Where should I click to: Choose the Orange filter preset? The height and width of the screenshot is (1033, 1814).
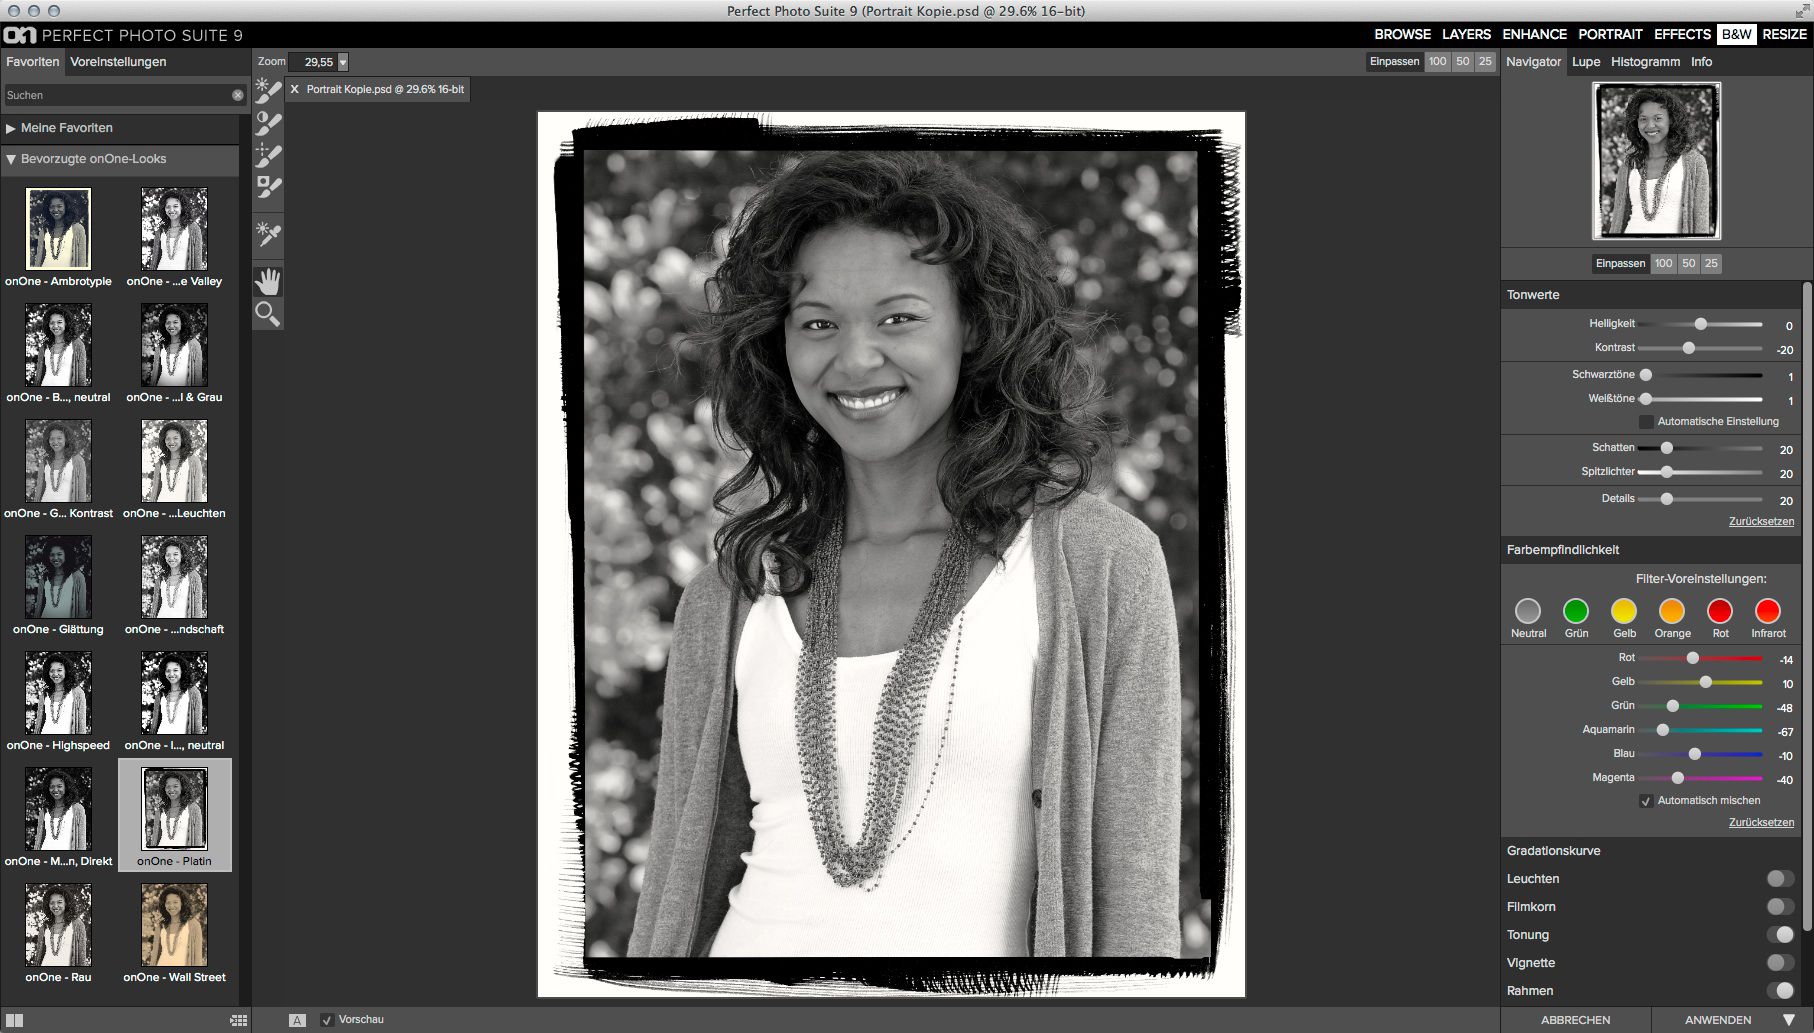(1672, 611)
